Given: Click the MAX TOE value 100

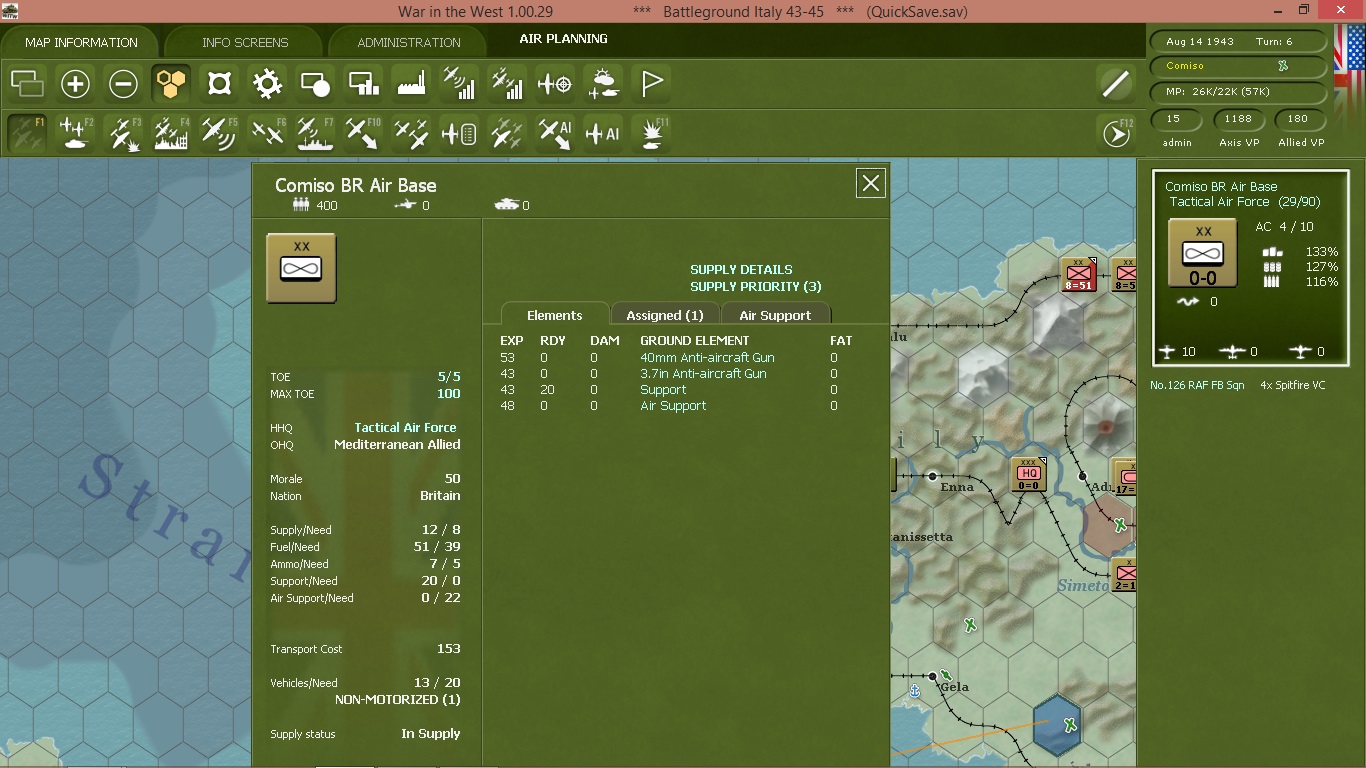Looking at the screenshot, I should coord(448,394).
